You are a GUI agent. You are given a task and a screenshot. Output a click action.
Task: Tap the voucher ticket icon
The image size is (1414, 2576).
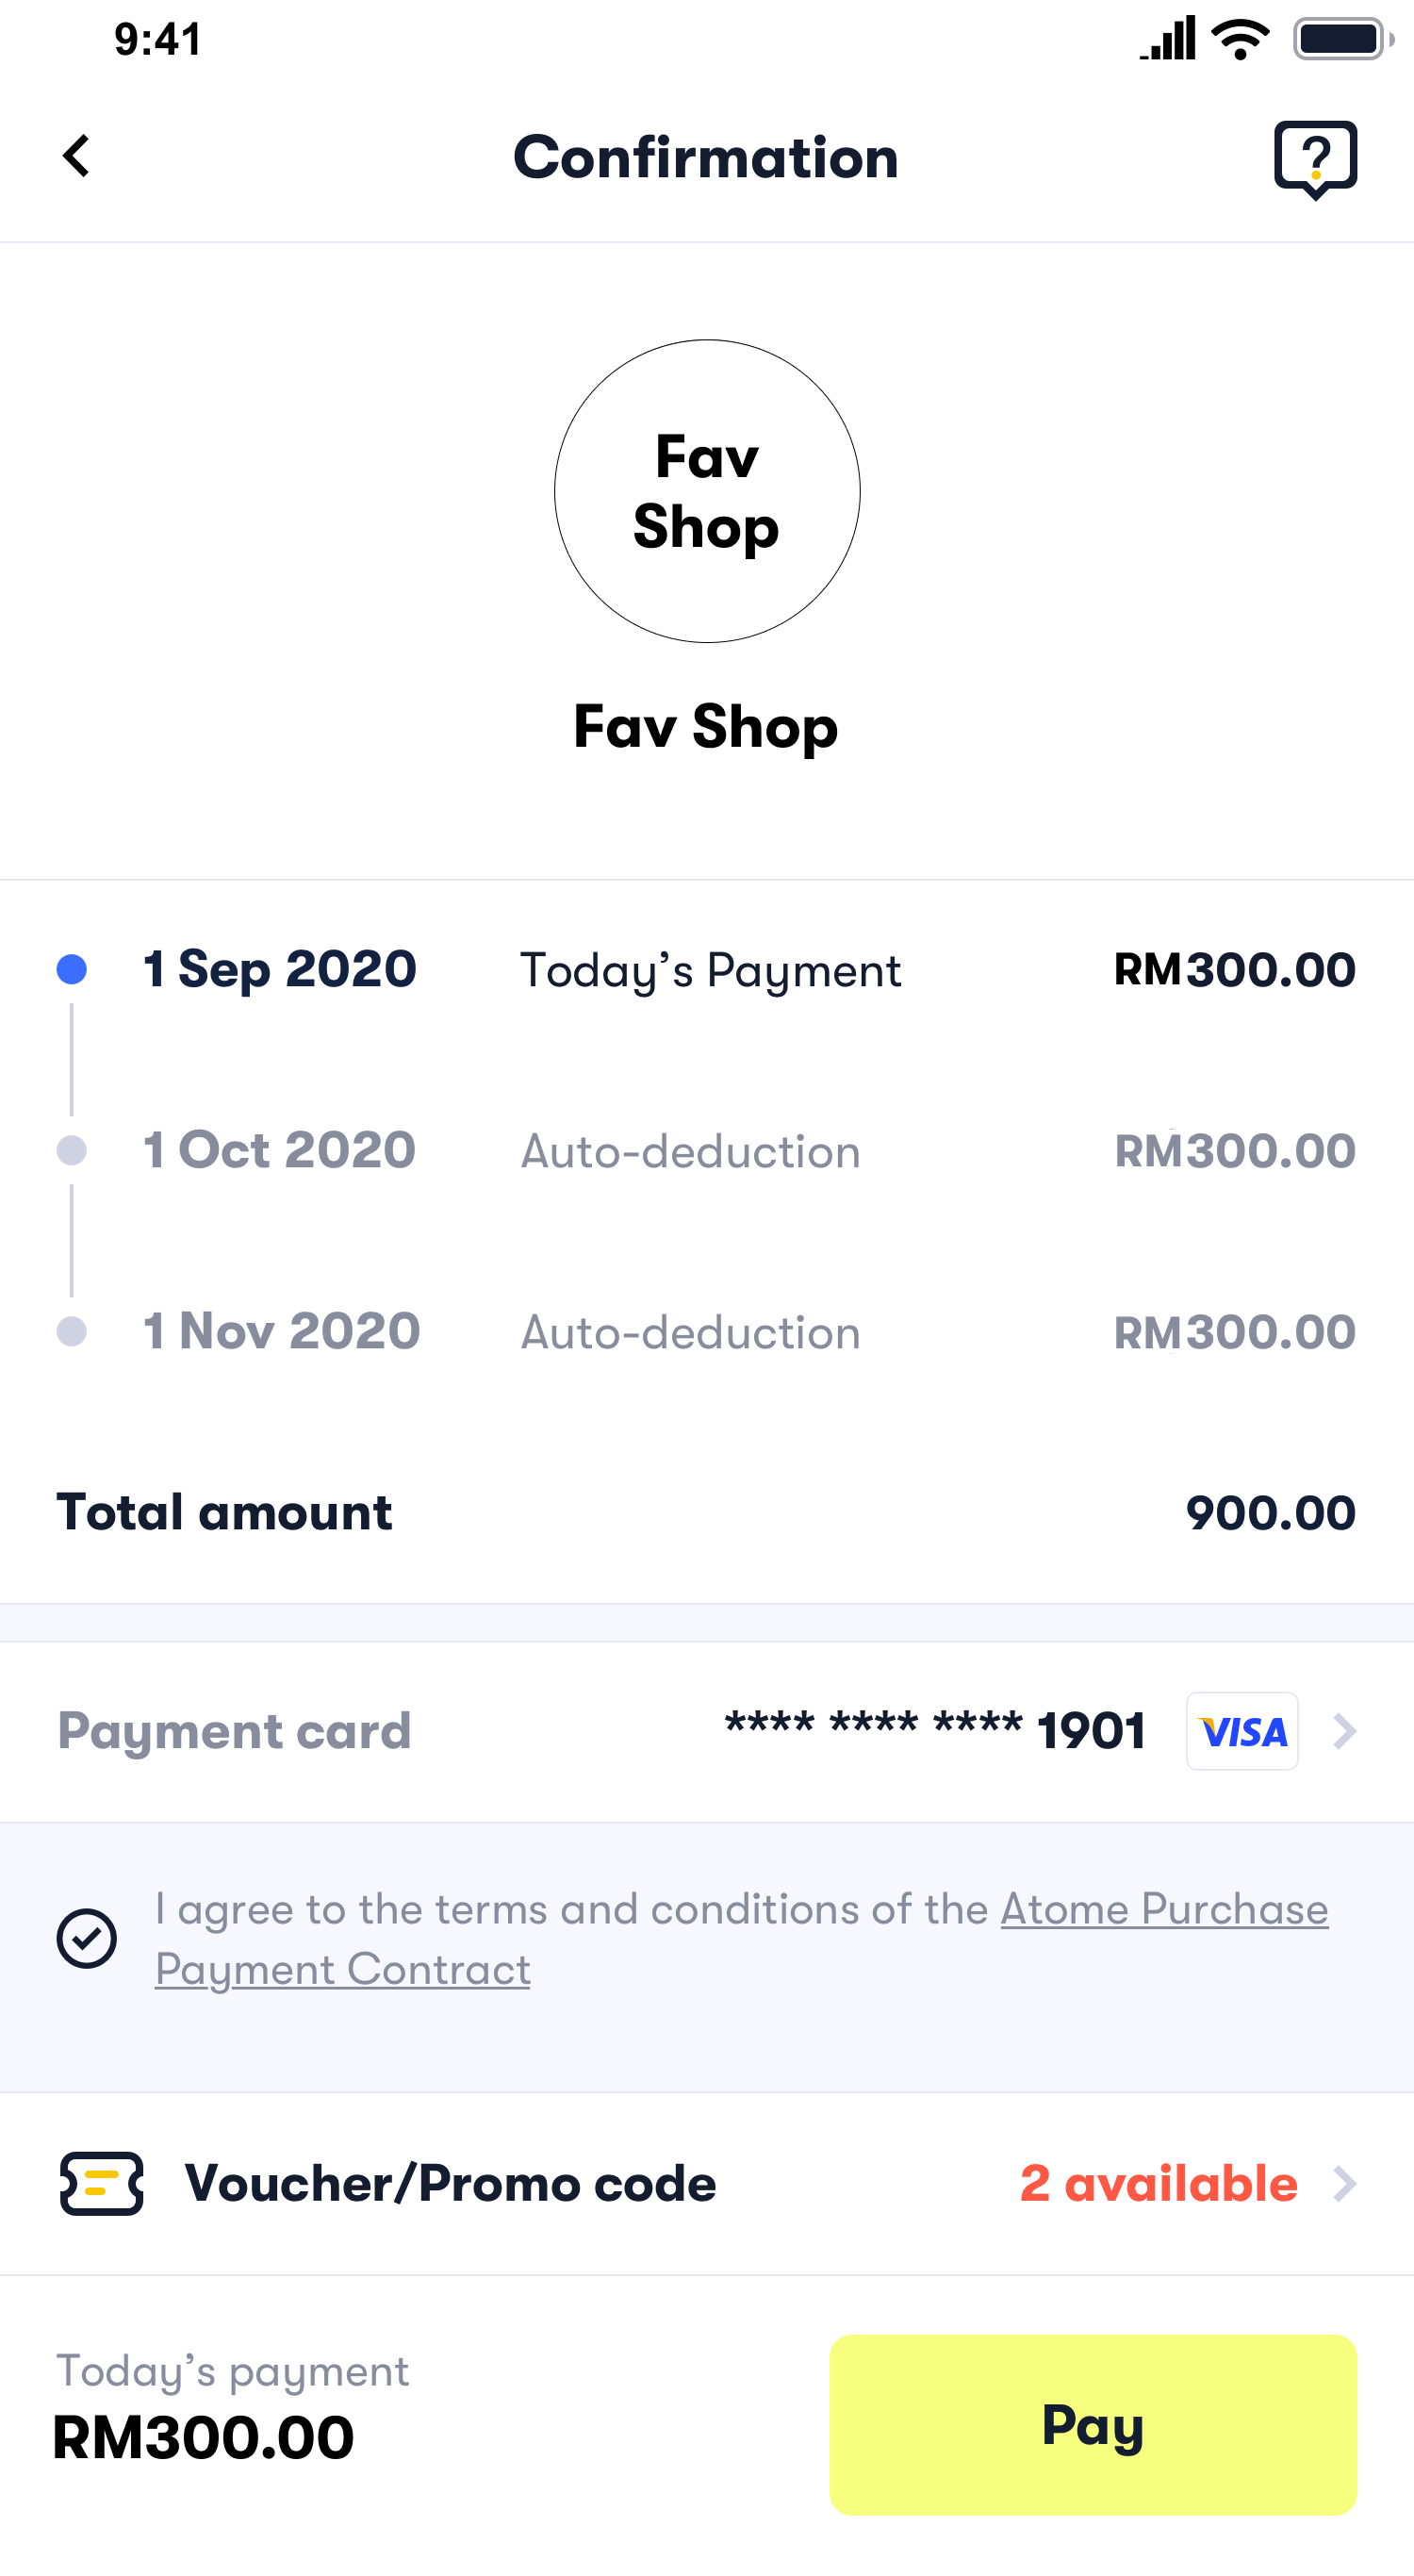tap(101, 2183)
